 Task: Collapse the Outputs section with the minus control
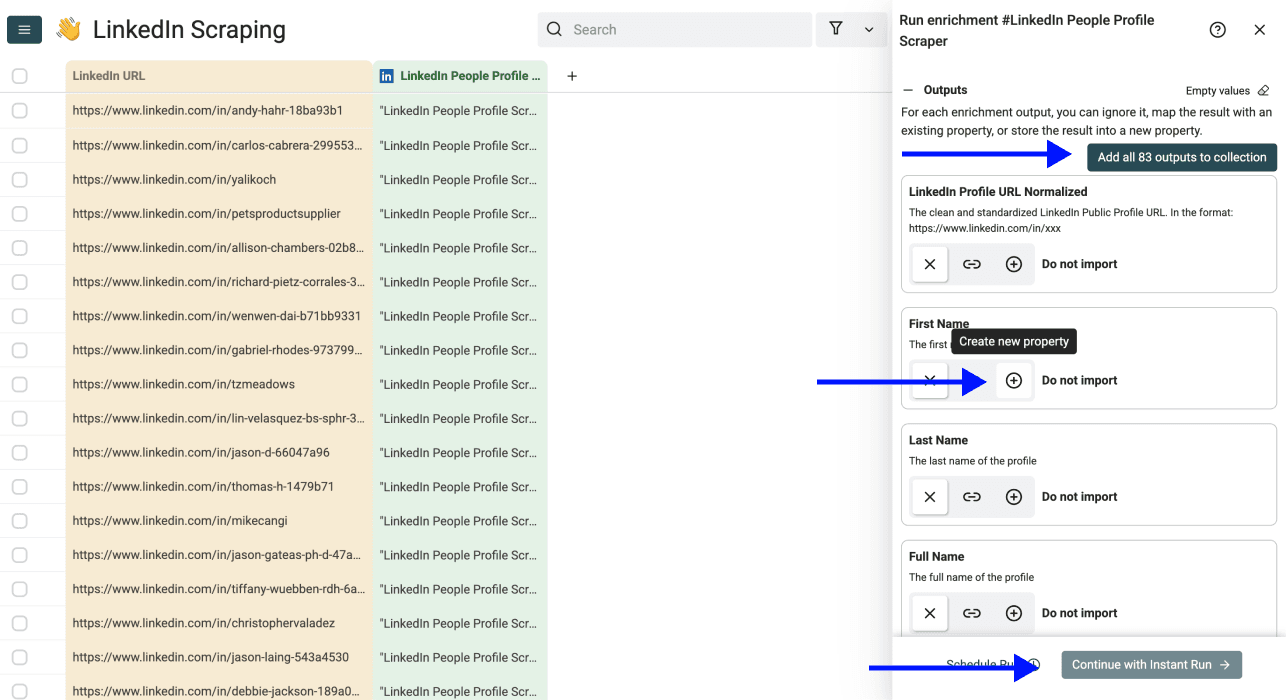click(908, 90)
